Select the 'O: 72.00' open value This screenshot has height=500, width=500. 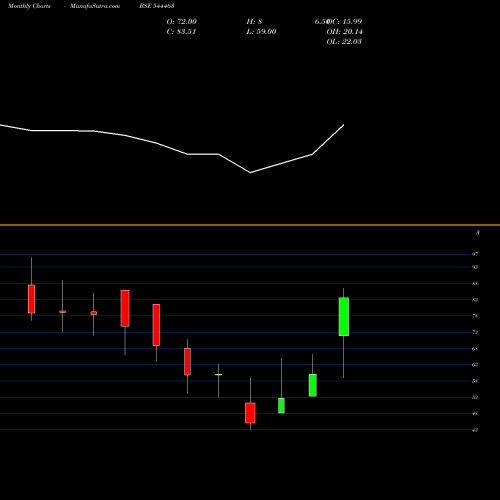pyautogui.click(x=182, y=22)
